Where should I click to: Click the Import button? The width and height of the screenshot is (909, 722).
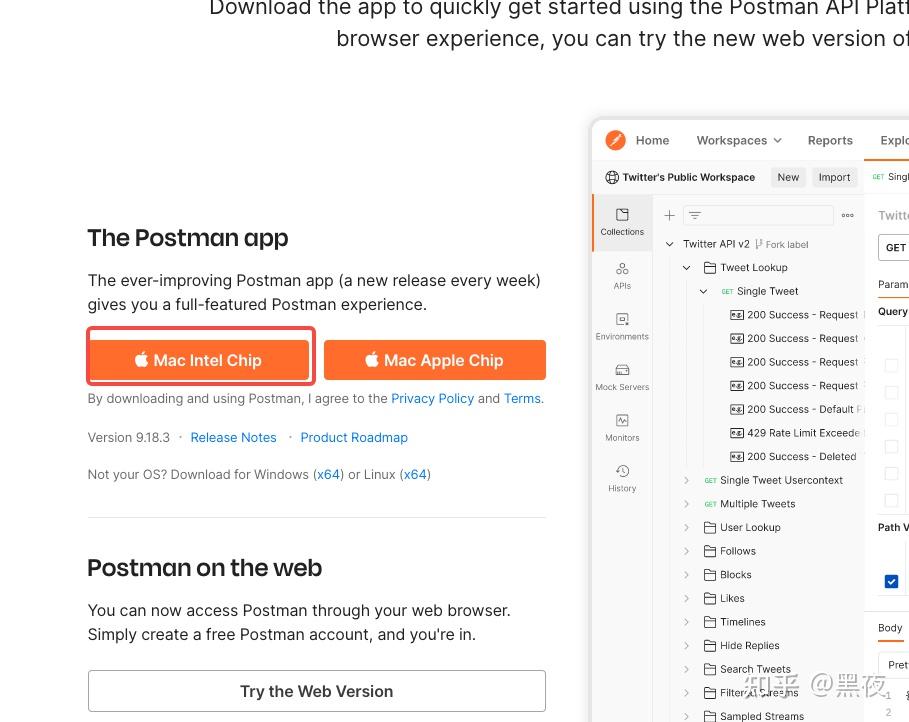[x=834, y=177]
